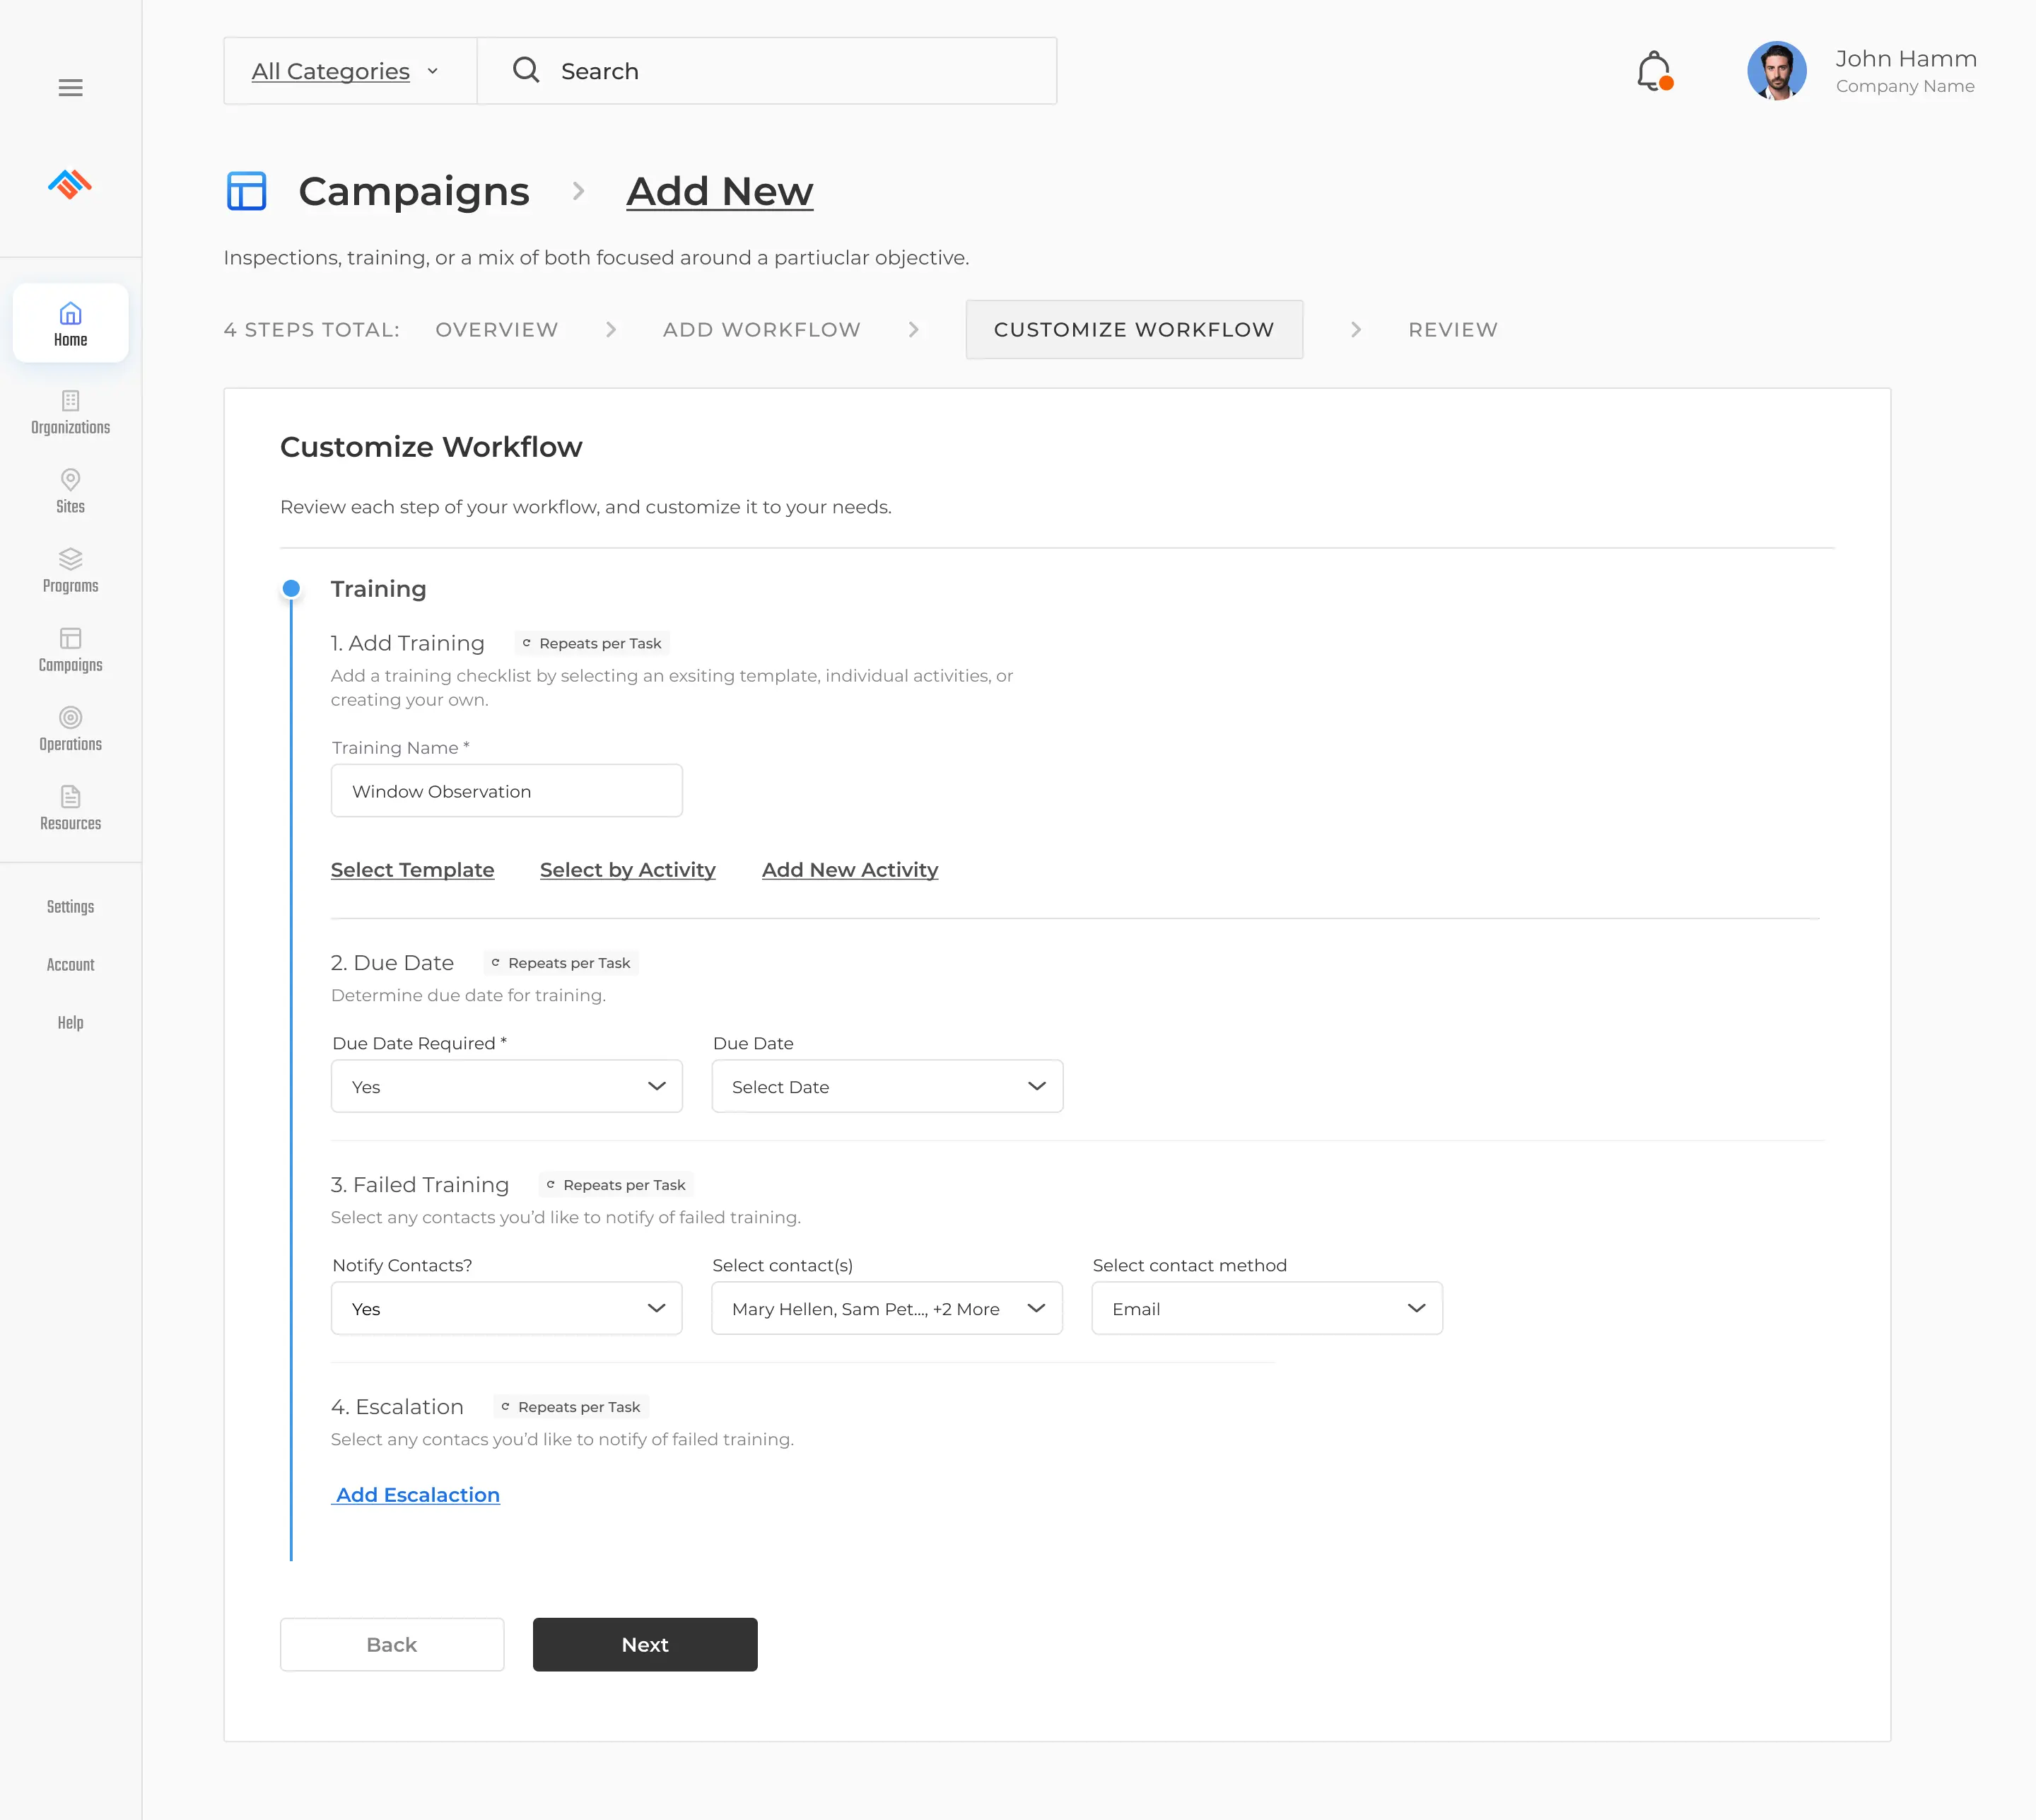Go to Home in sidebar
The height and width of the screenshot is (1820, 2036).
(x=70, y=323)
